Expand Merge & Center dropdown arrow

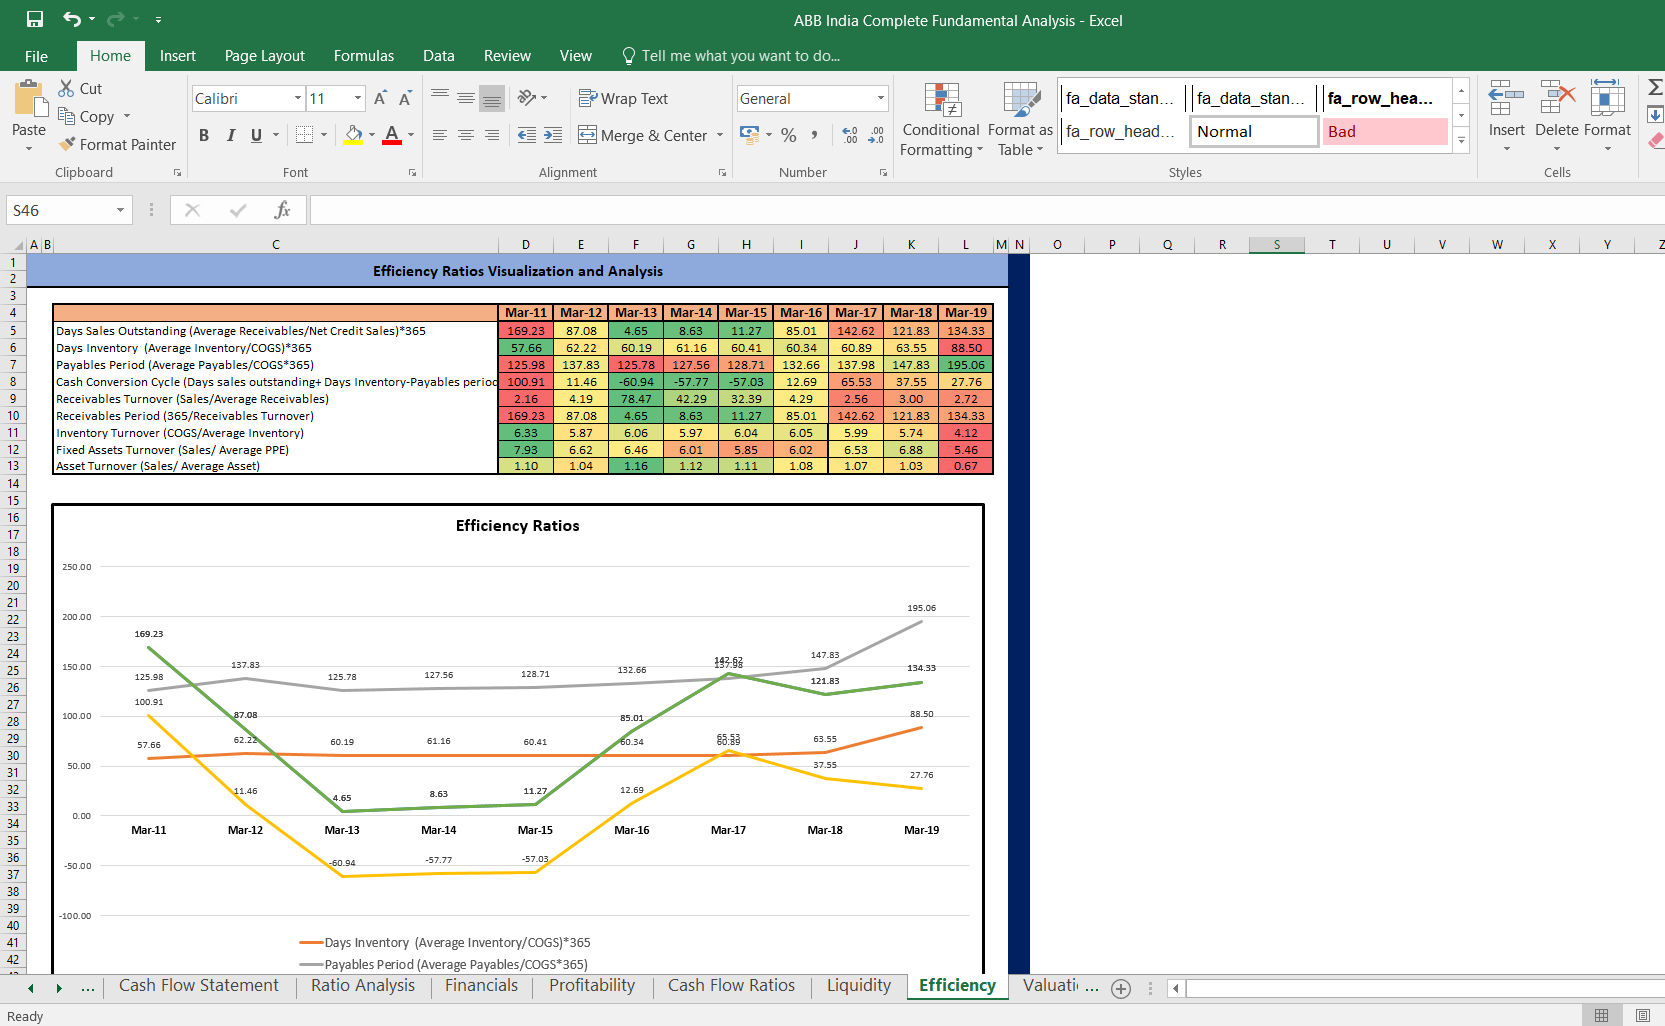(720, 135)
